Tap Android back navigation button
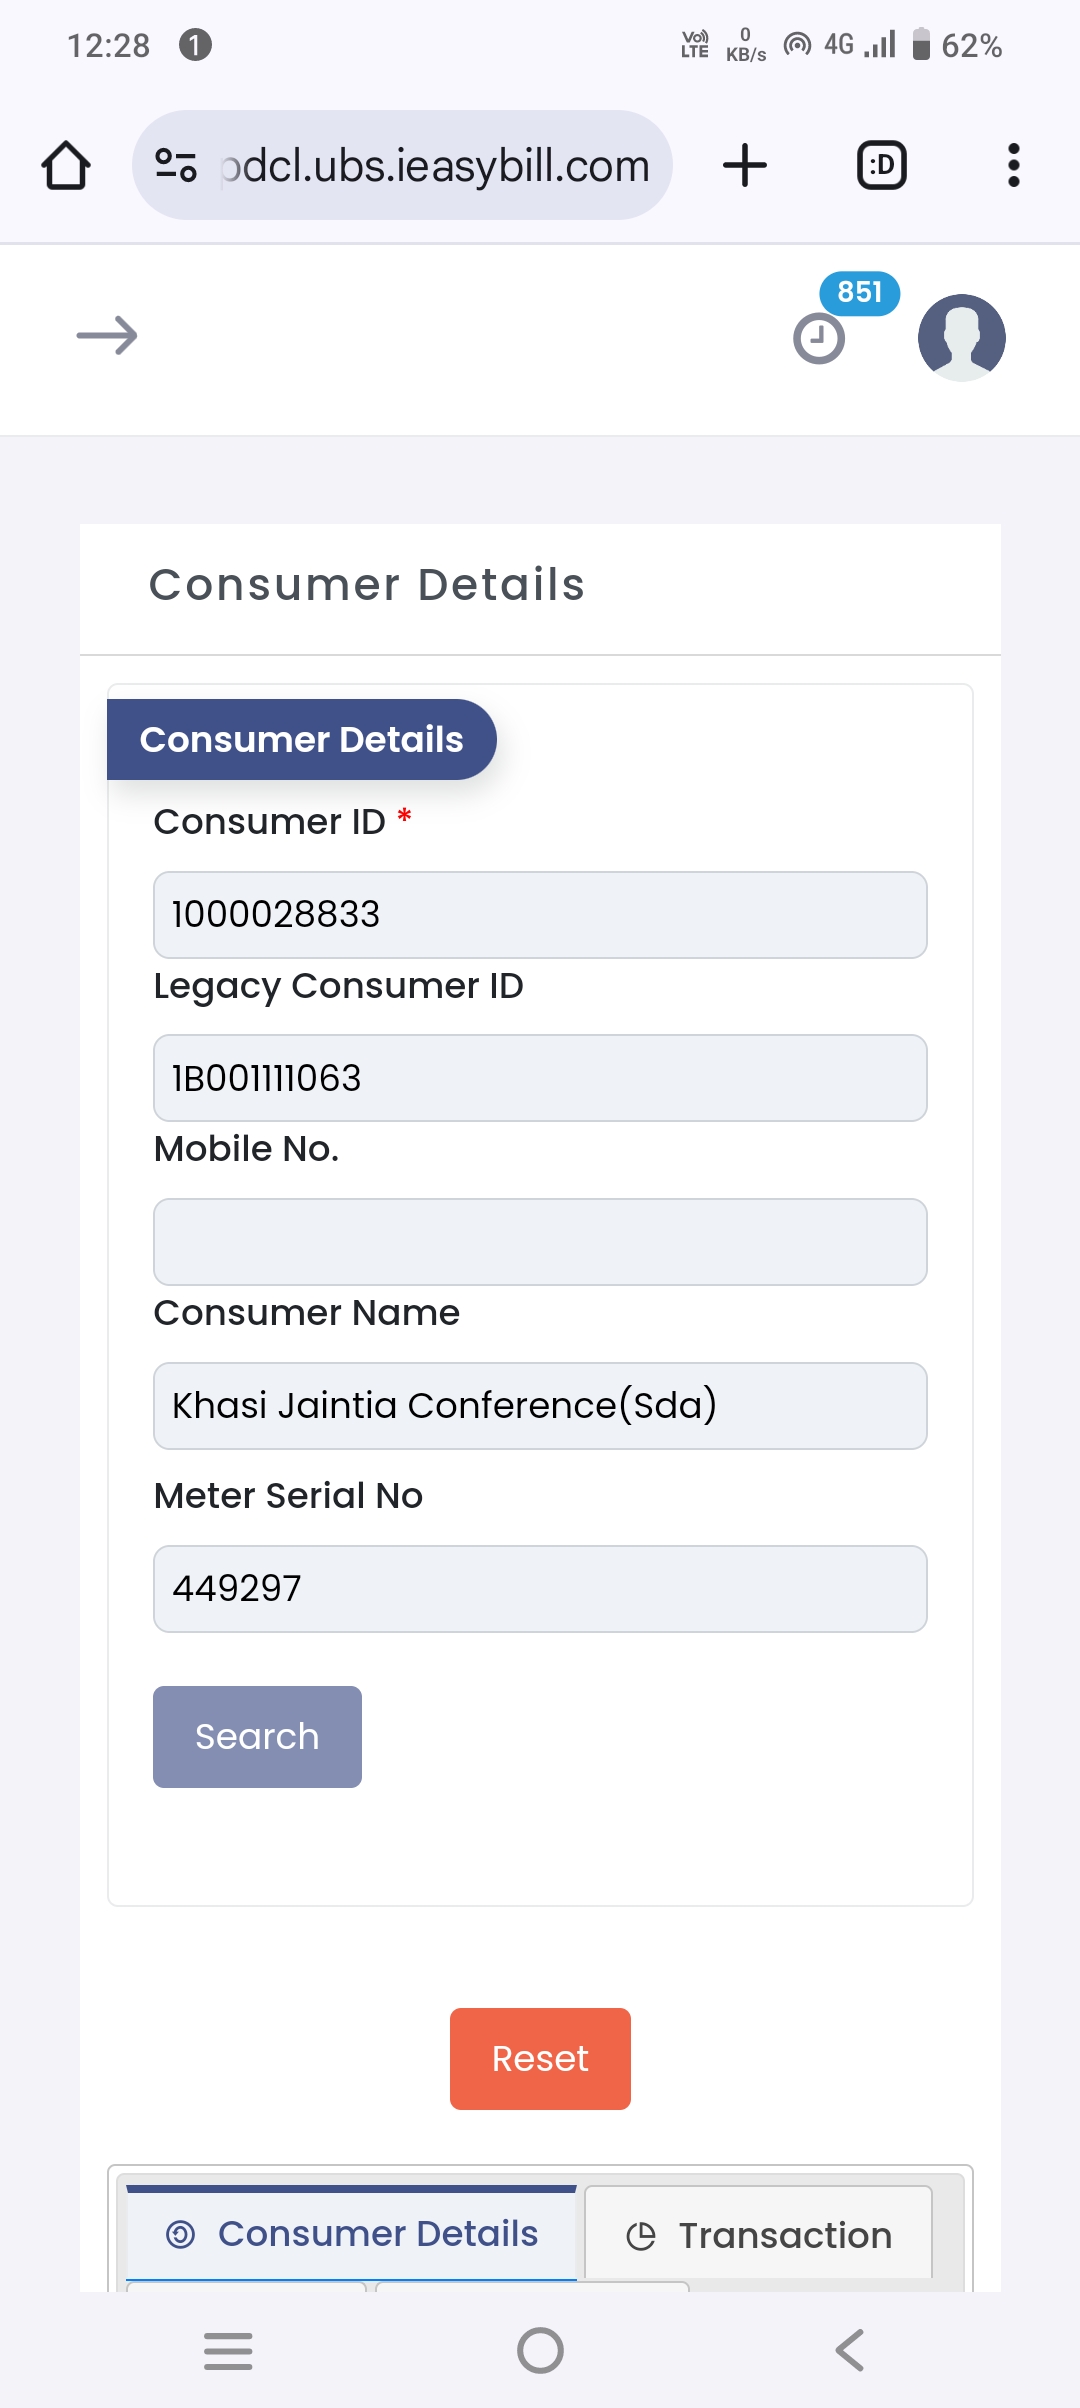 [x=850, y=2350]
